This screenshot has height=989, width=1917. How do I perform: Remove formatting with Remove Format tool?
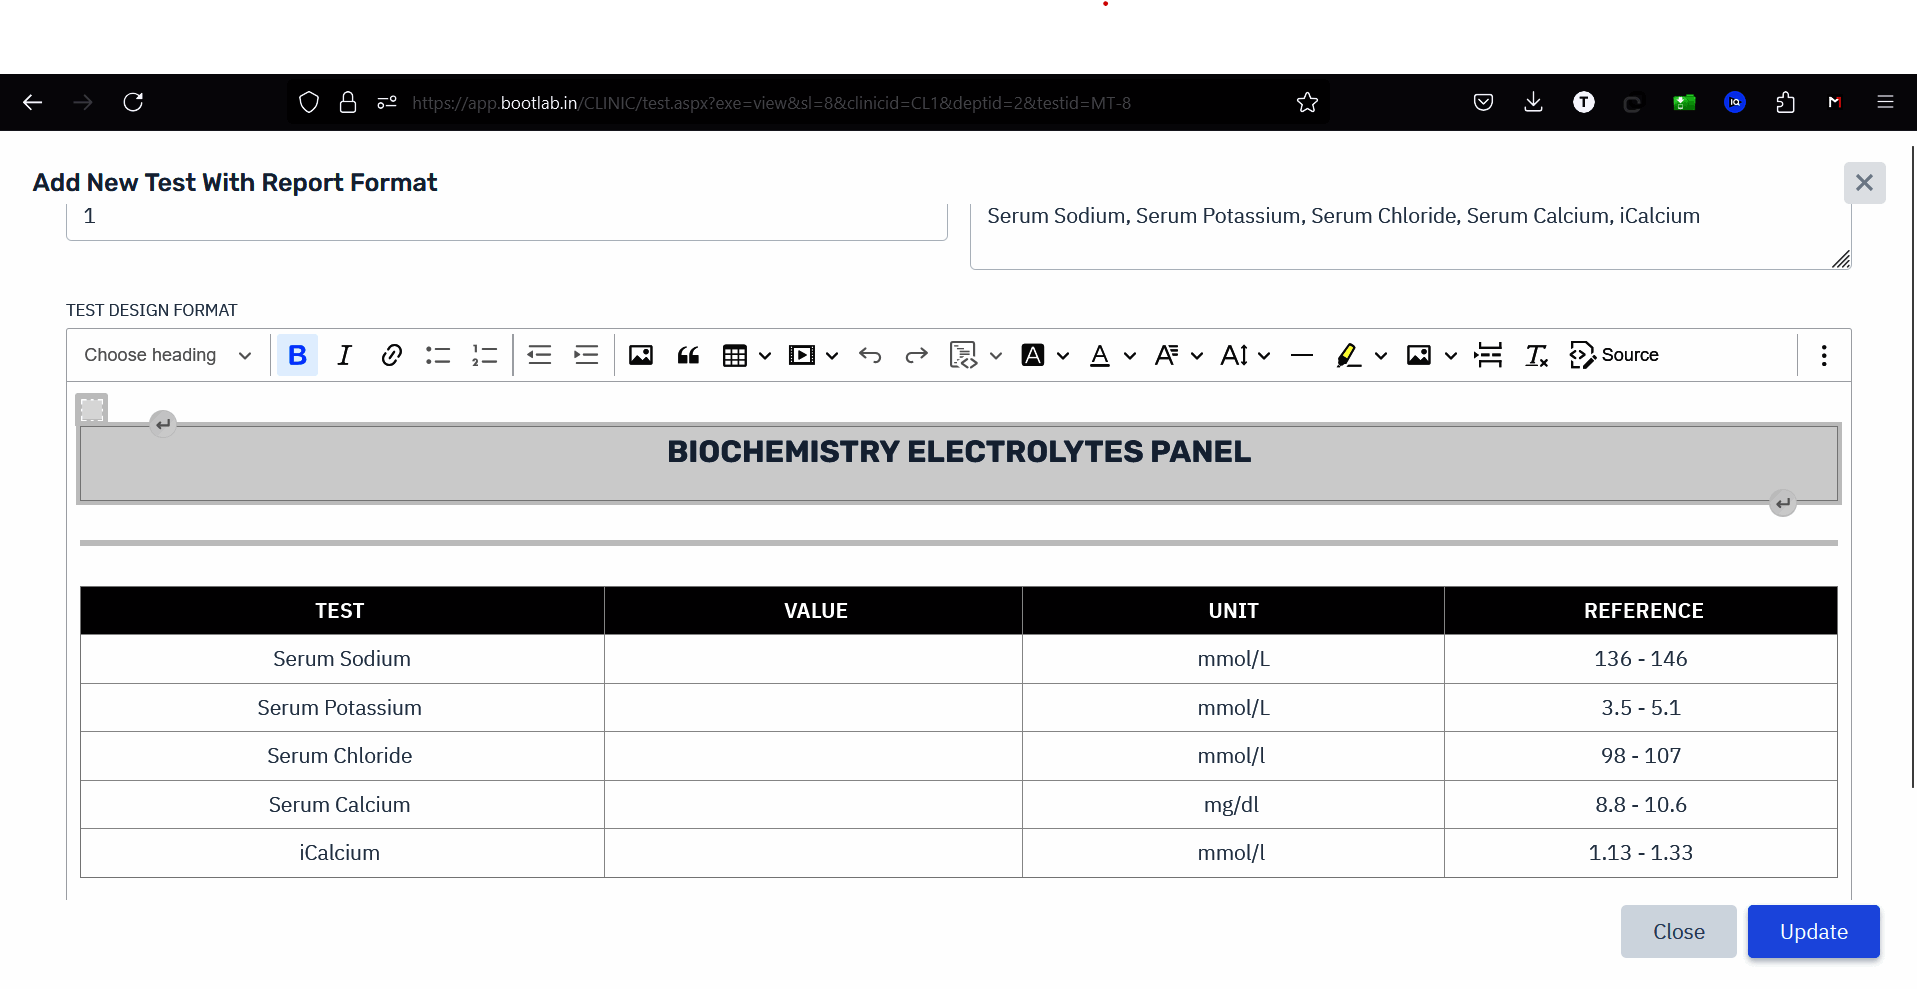(1536, 355)
